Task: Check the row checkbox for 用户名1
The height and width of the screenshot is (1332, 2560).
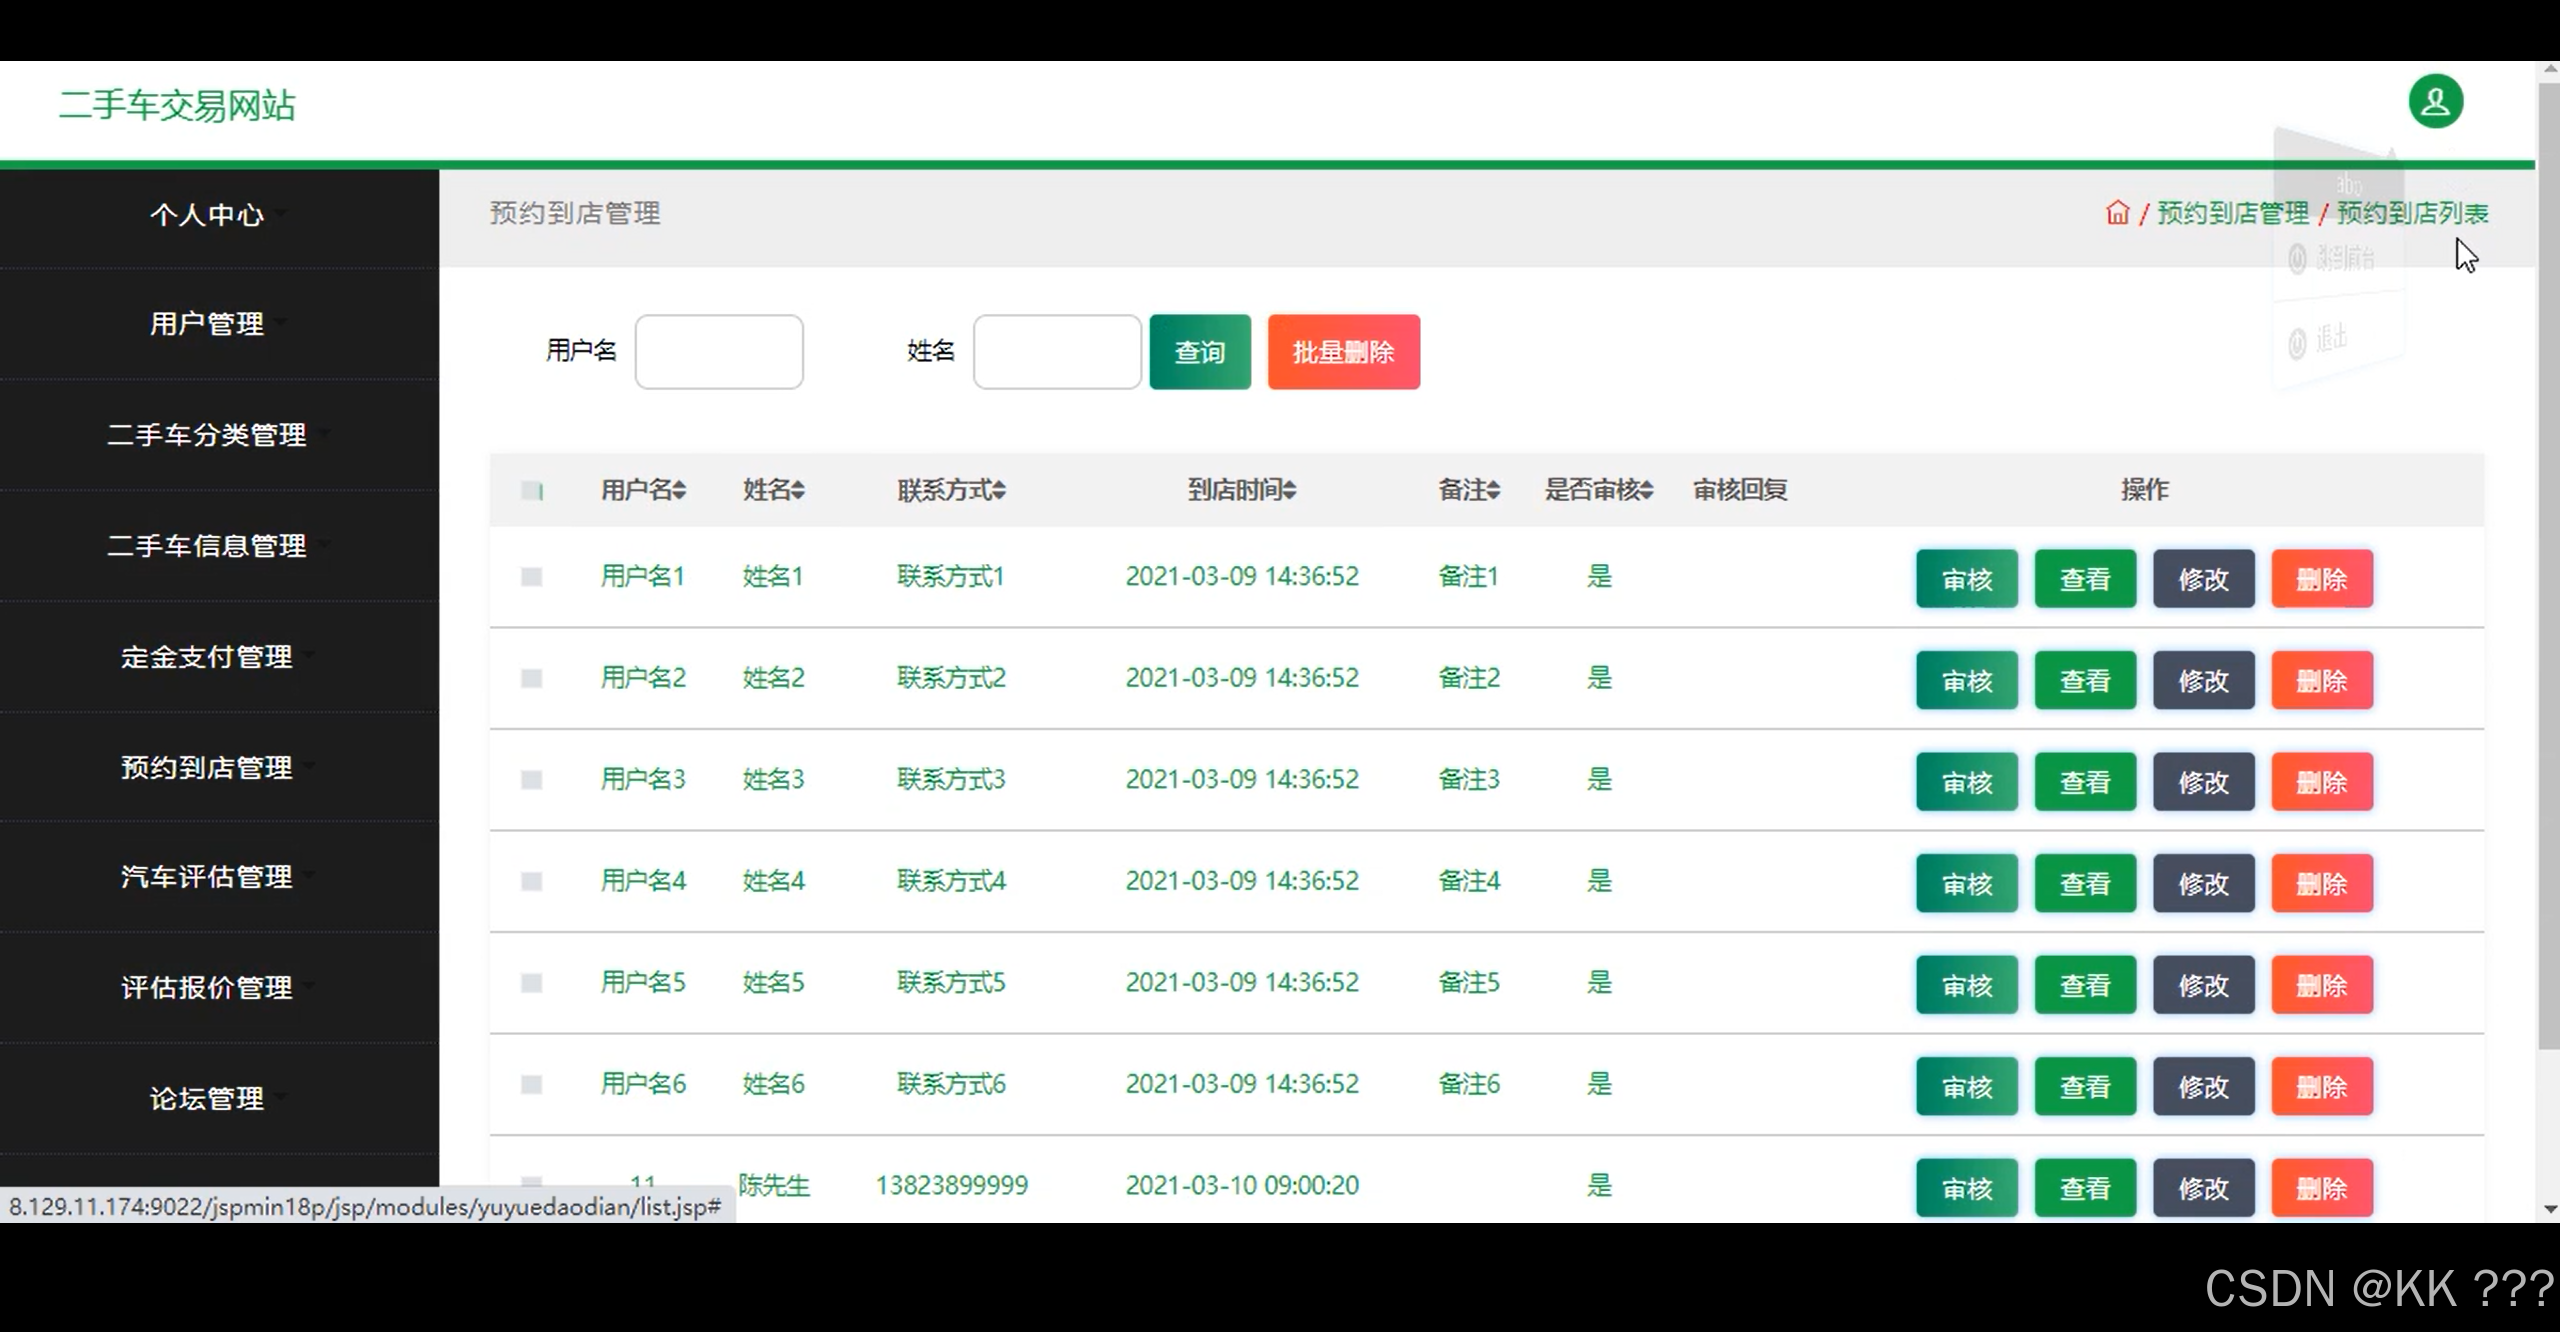Action: (532, 577)
